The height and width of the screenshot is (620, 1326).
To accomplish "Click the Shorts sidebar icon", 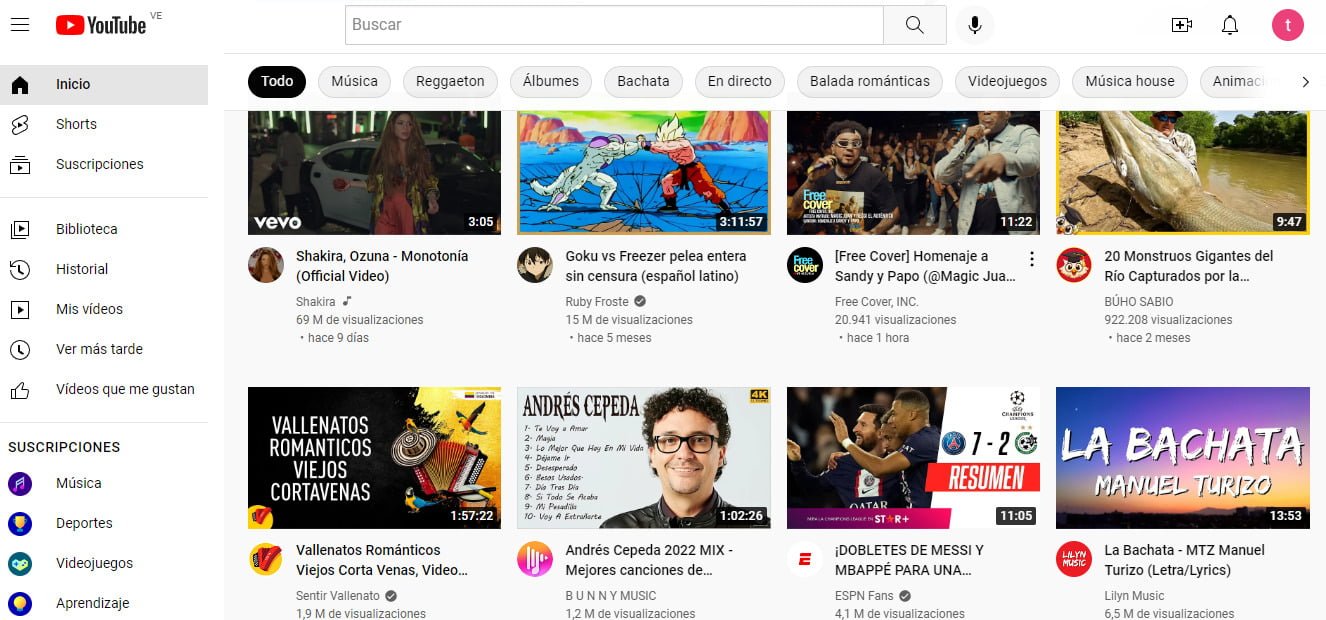I will tap(20, 125).
